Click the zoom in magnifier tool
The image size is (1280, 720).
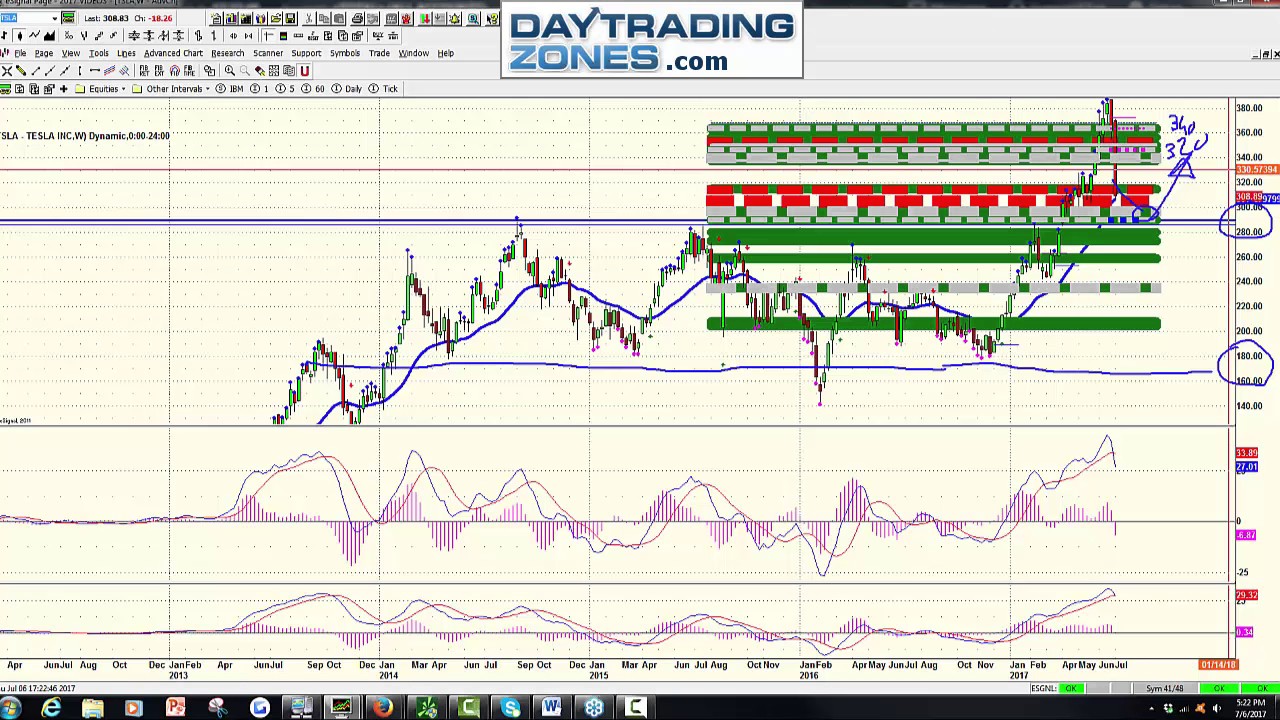(230, 70)
